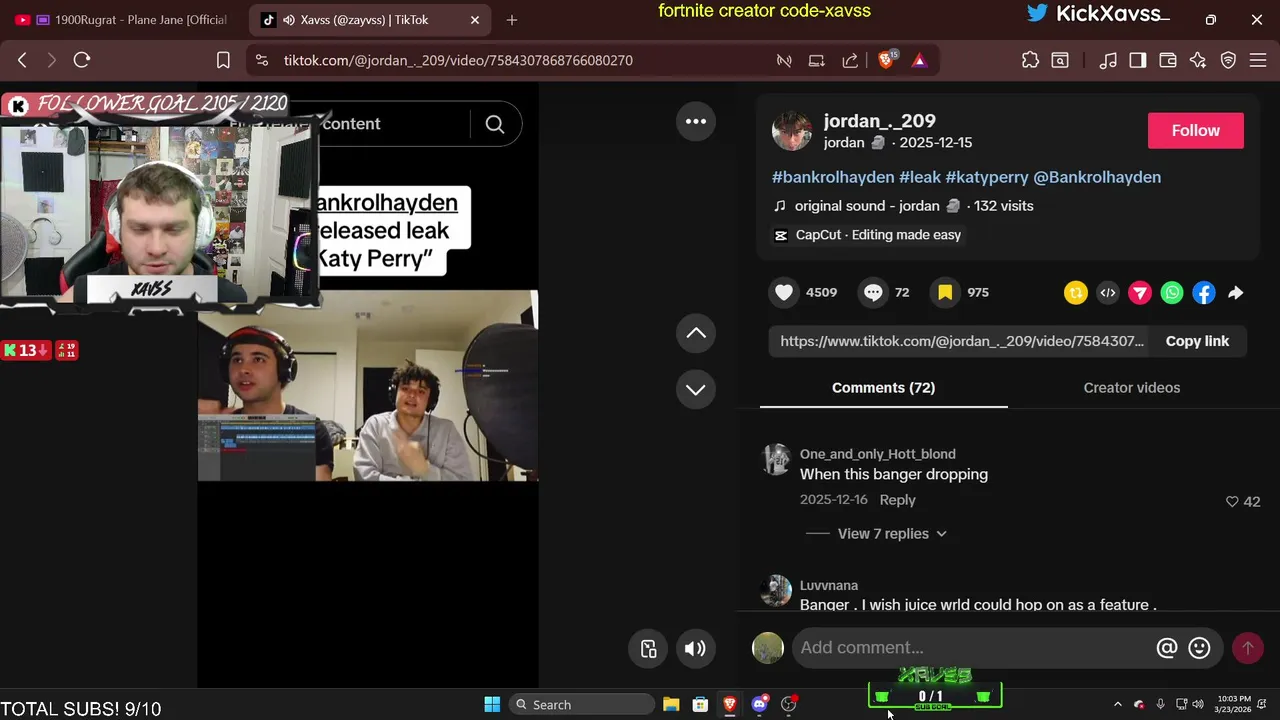Image resolution: width=1280 pixels, height=720 pixels.
Task: Open the @Bankrolhayden mention
Action: [x=1097, y=177]
